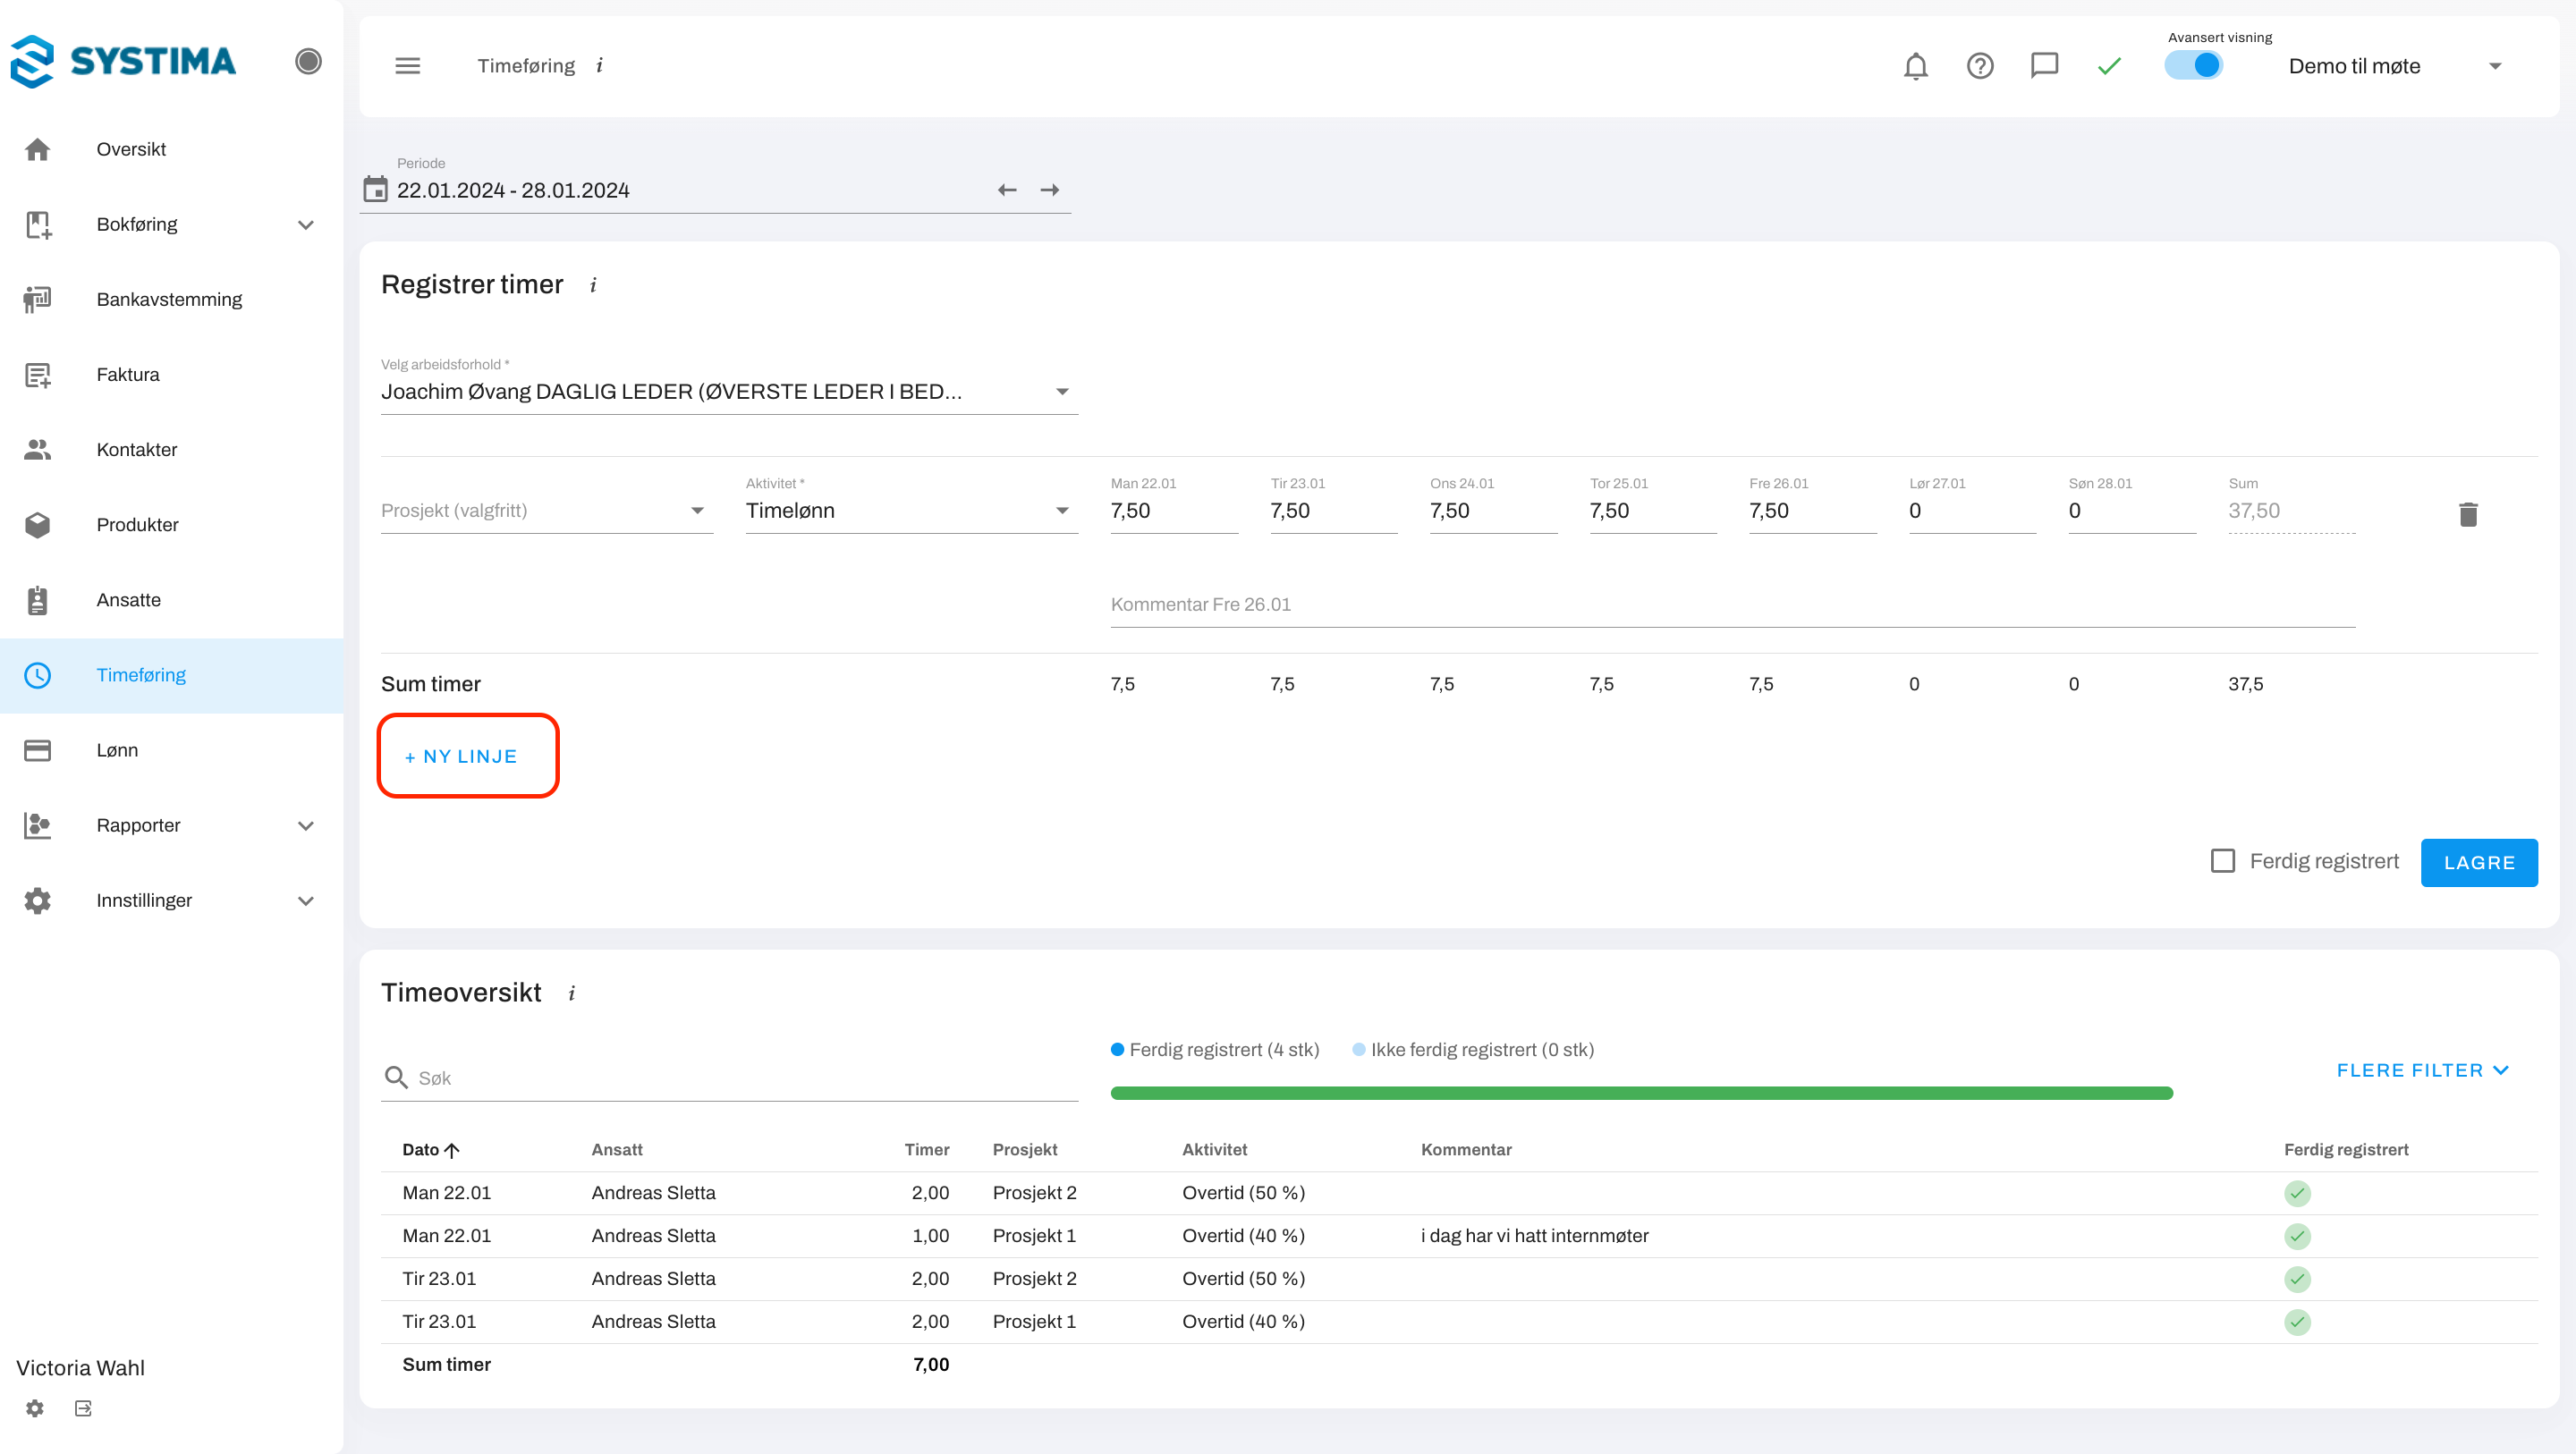Open Lønn in the sidebar
Image resolution: width=2576 pixels, height=1454 pixels.
click(117, 750)
